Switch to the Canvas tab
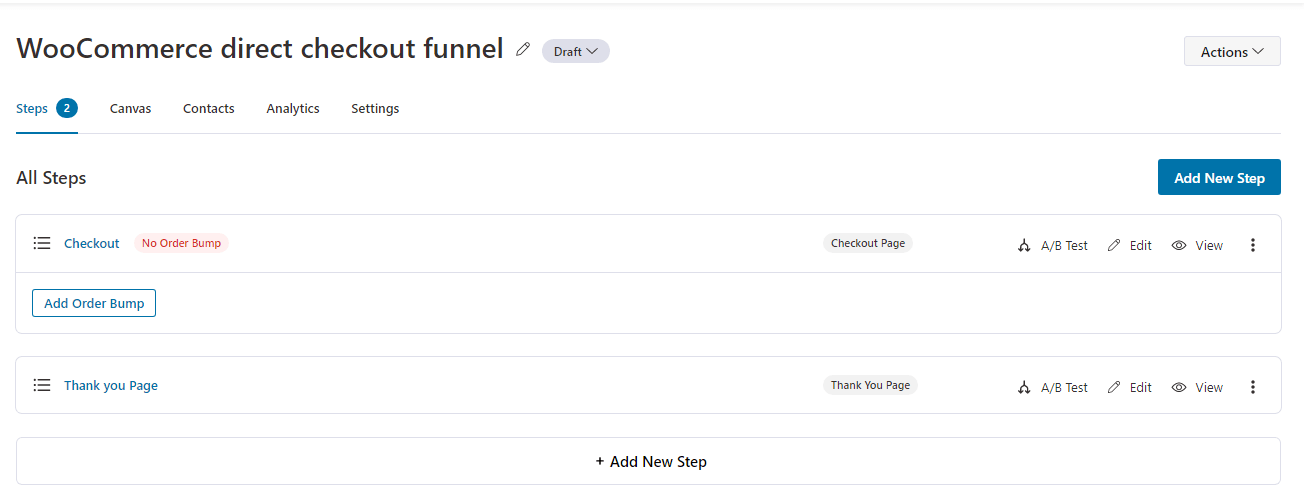Viewport: 1304px width, 493px height. (130, 108)
